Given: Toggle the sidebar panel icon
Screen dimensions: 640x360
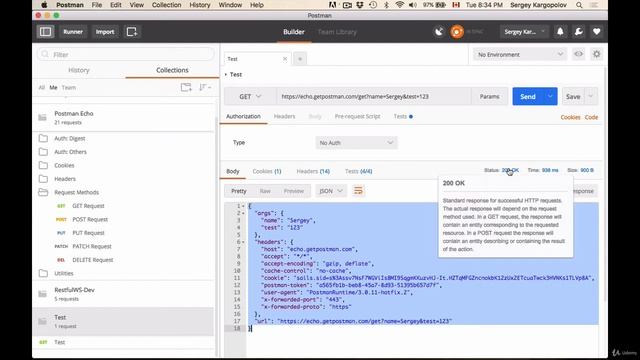Looking at the screenshot, I should [x=45, y=32].
